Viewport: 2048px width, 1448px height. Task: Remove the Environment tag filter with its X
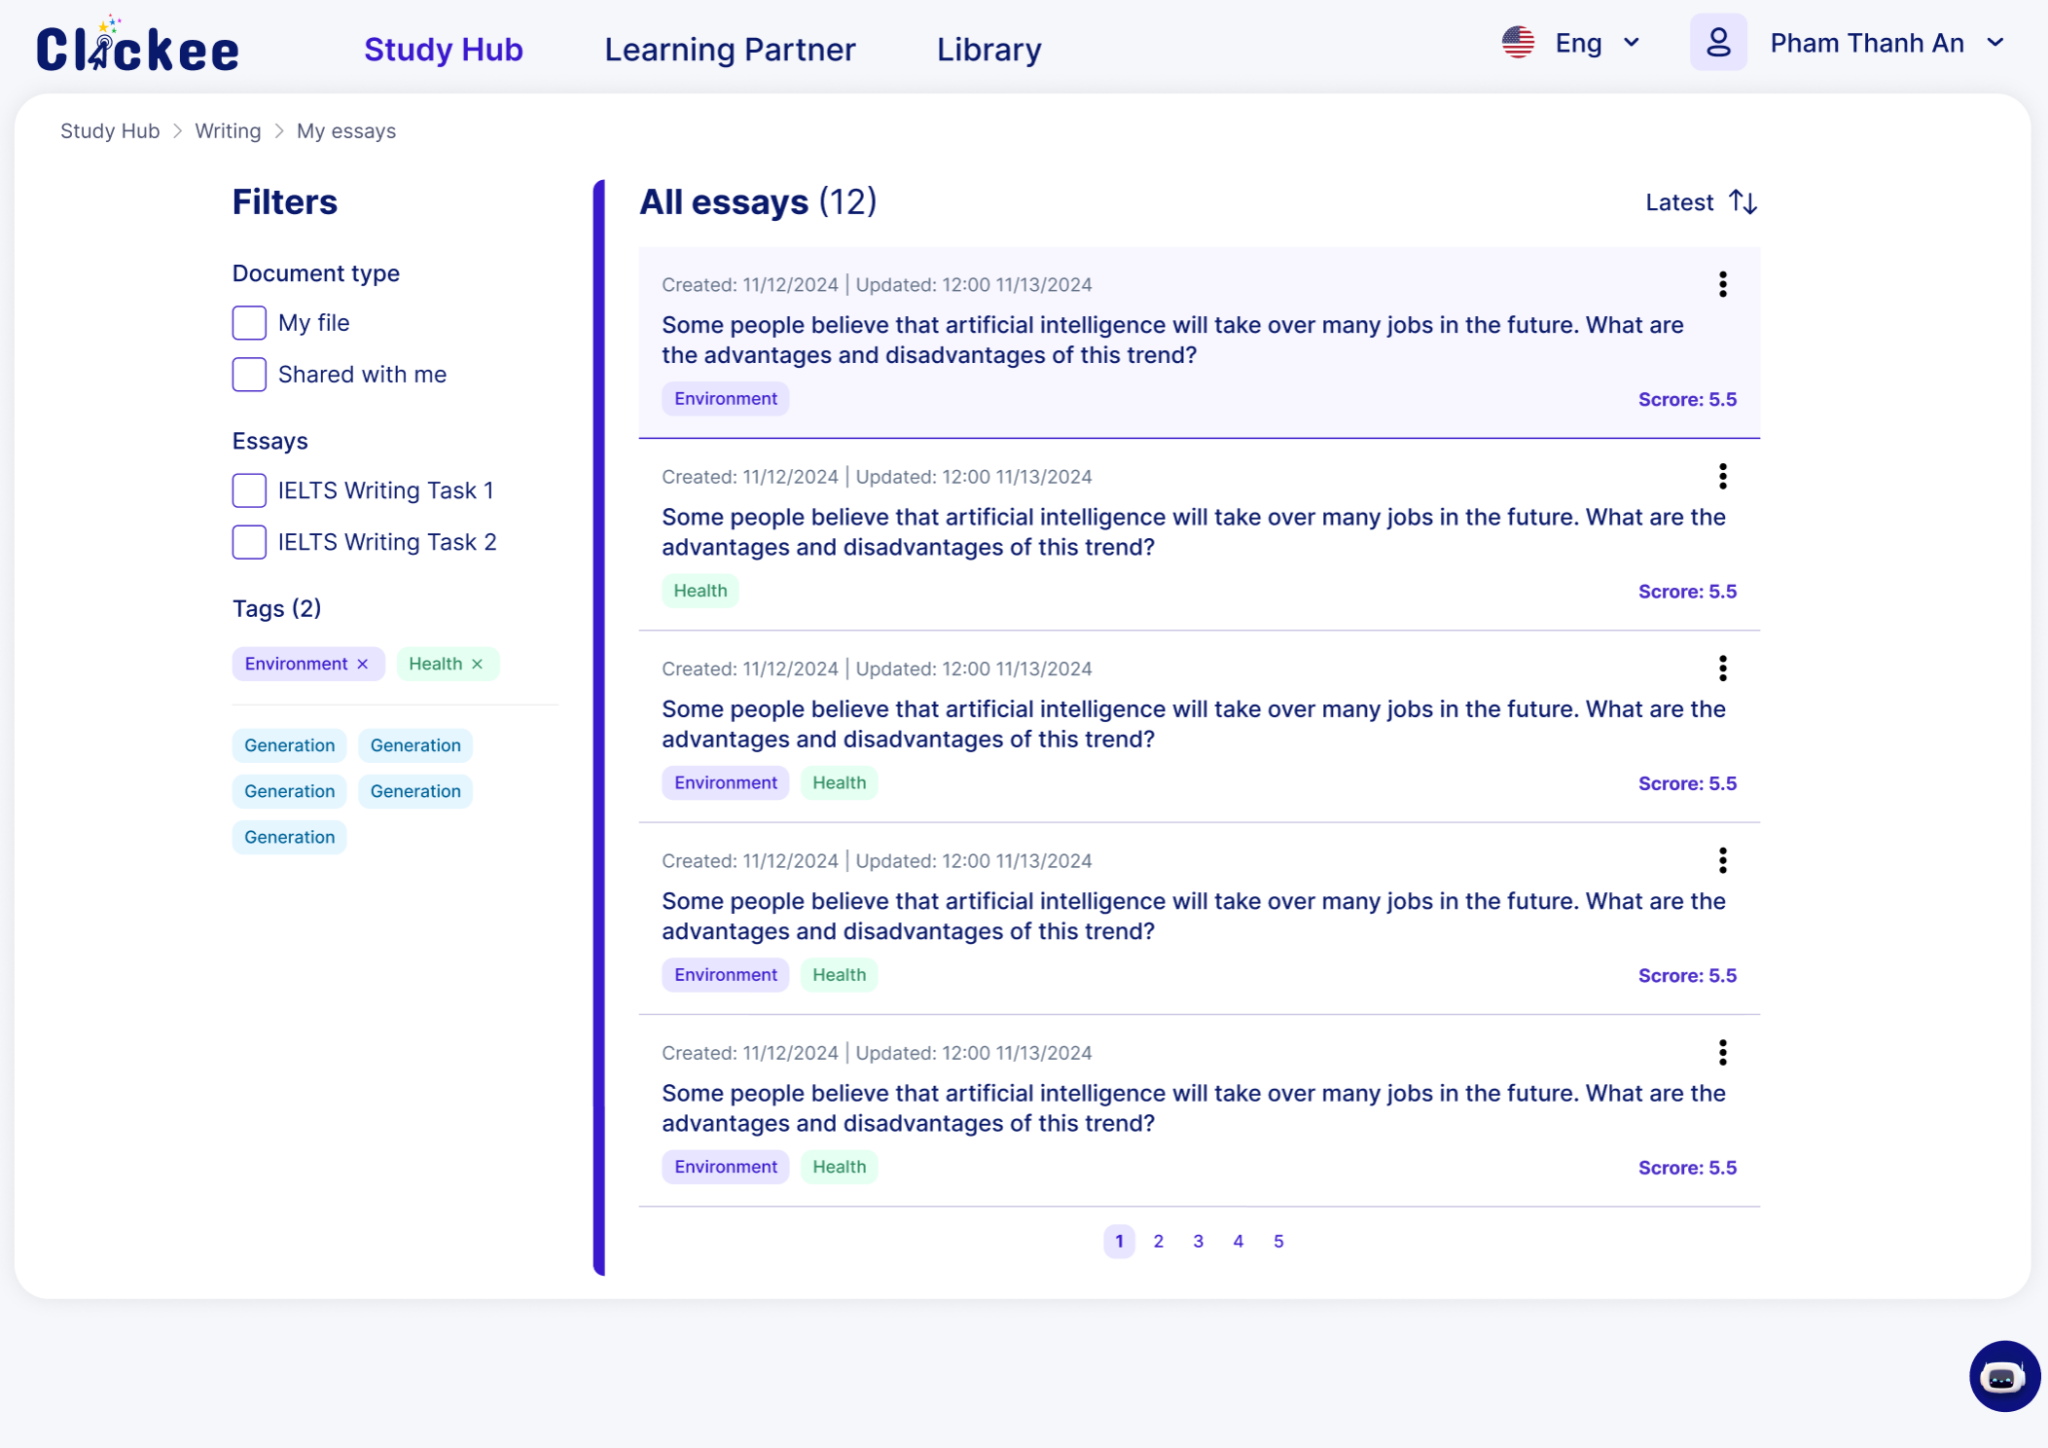tap(363, 664)
